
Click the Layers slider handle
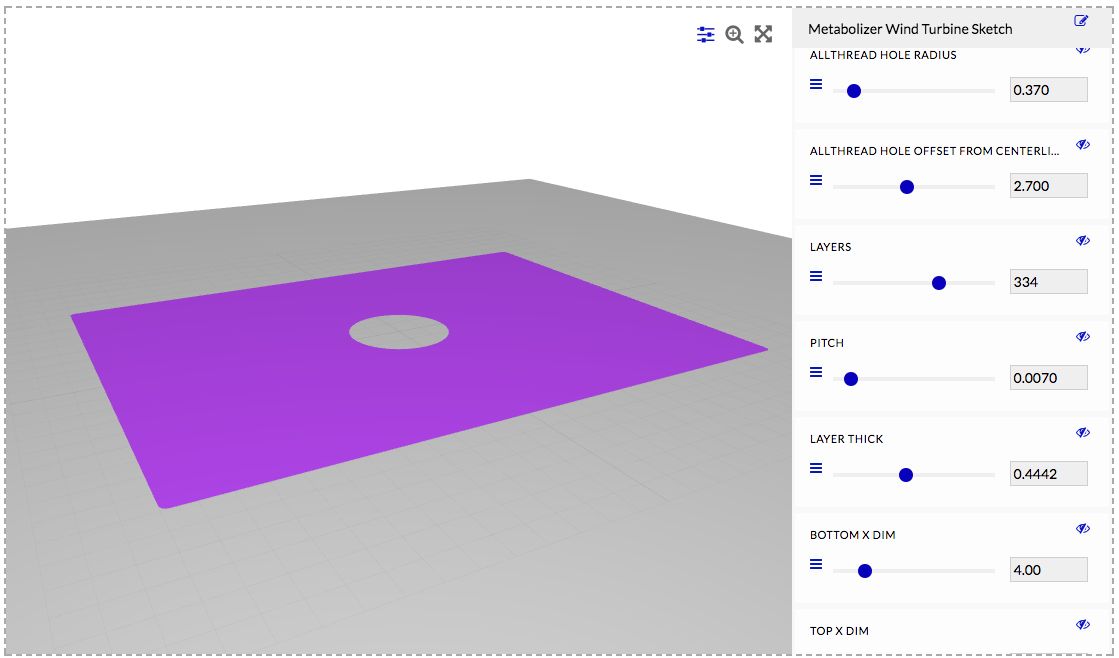(939, 283)
